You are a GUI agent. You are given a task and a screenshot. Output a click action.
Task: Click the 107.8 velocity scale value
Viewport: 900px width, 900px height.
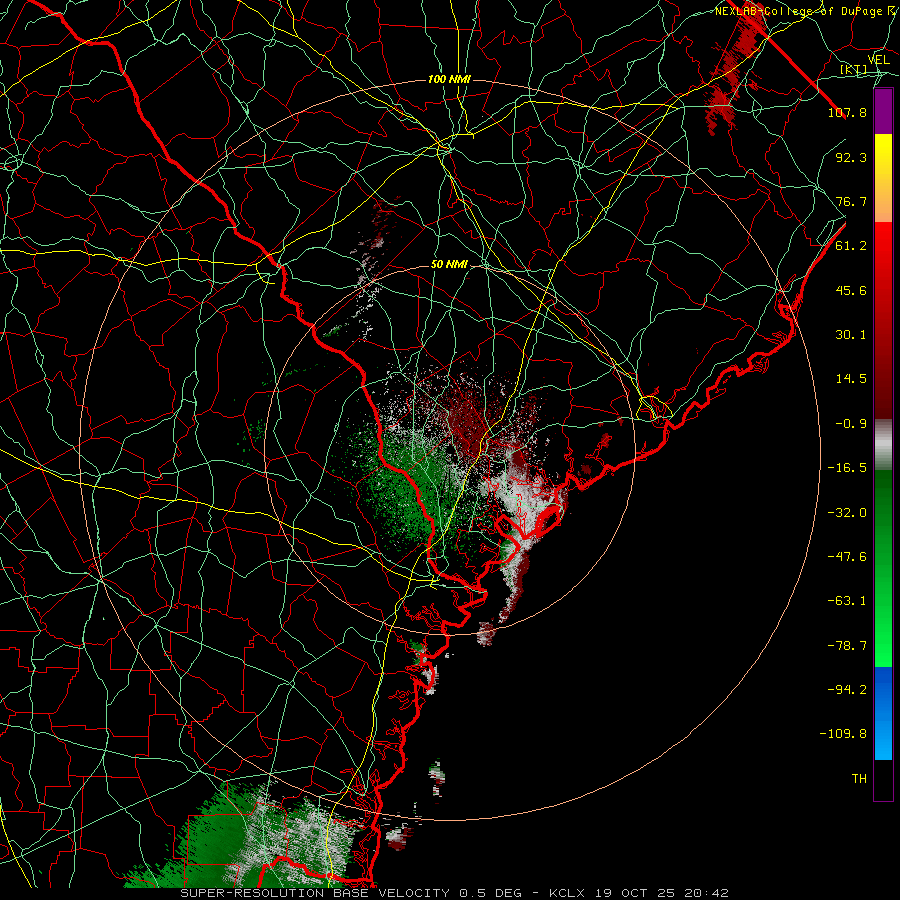coord(847,112)
